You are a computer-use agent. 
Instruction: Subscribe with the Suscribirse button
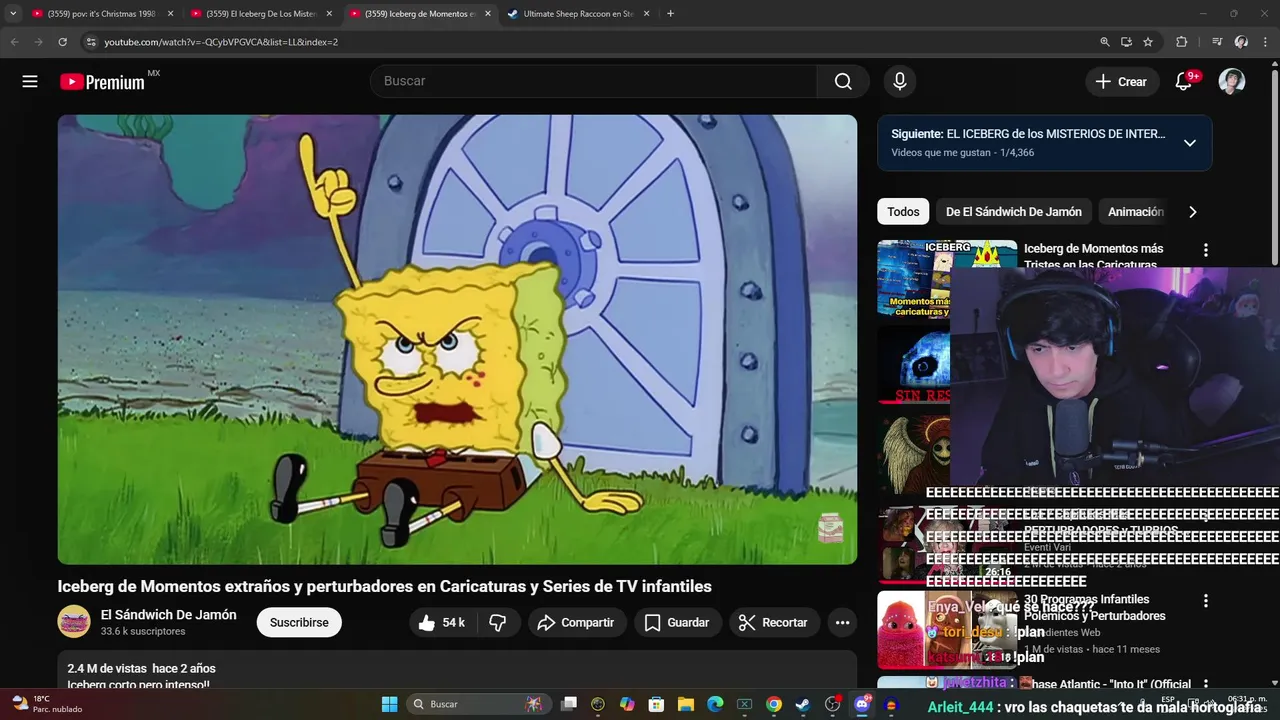coord(299,623)
